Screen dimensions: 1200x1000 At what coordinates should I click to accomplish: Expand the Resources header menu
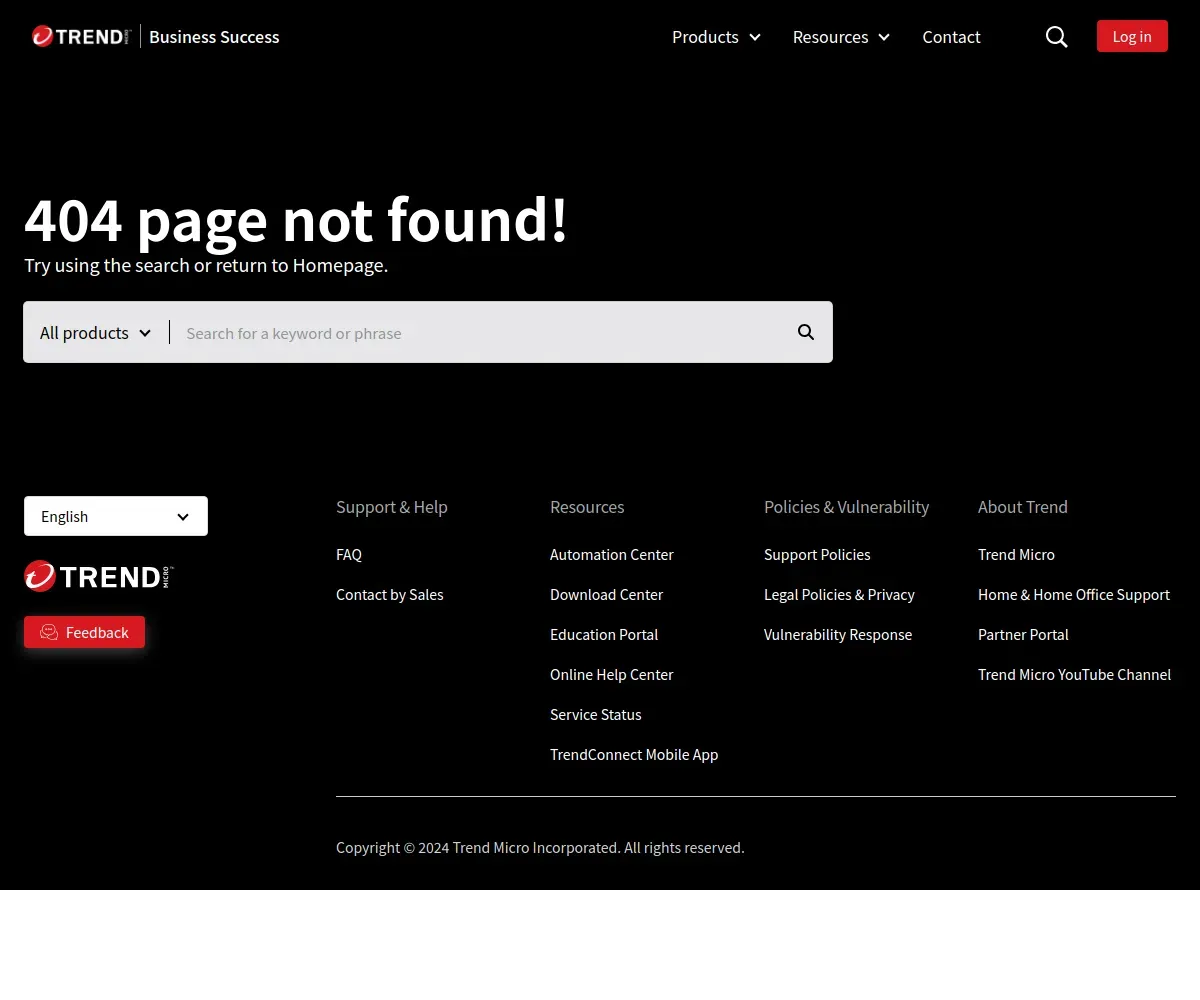tap(841, 37)
